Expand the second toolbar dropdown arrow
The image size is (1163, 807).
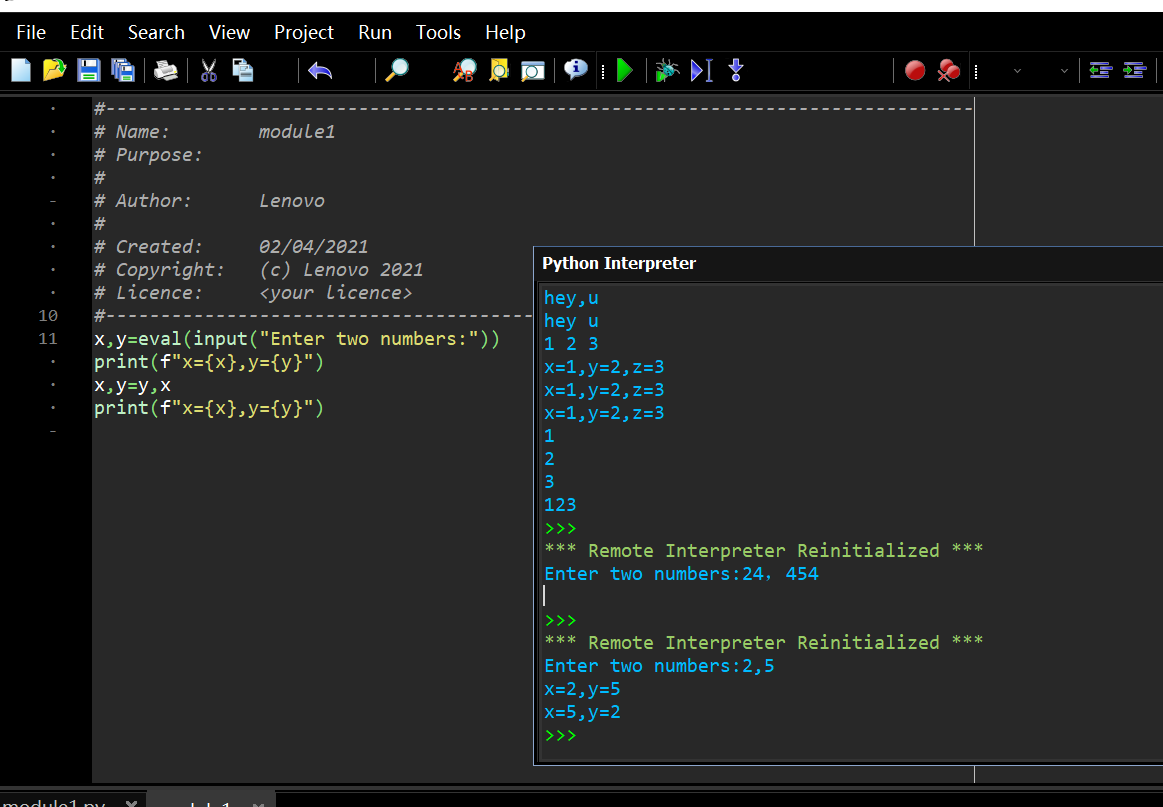[1064, 71]
